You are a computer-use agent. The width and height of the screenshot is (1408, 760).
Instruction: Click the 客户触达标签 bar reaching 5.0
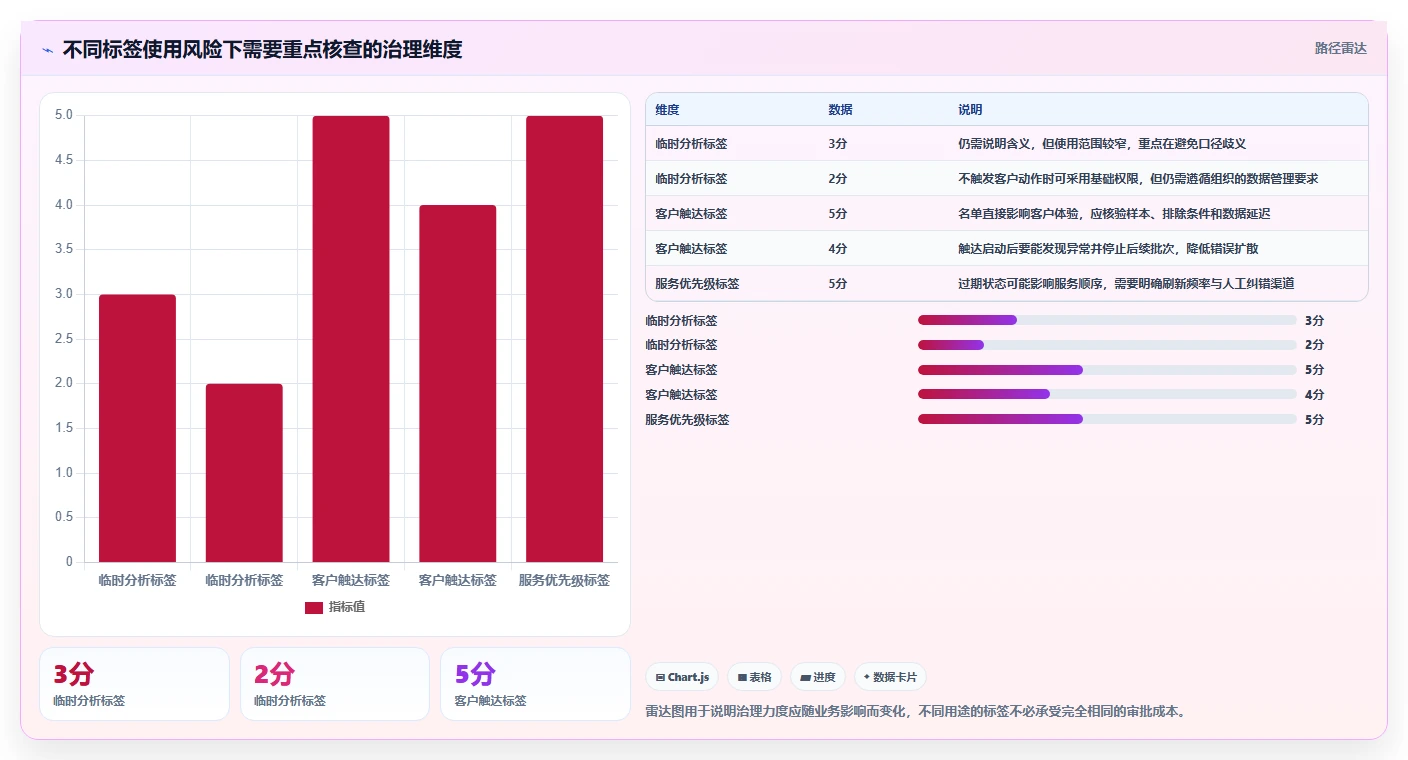351,339
